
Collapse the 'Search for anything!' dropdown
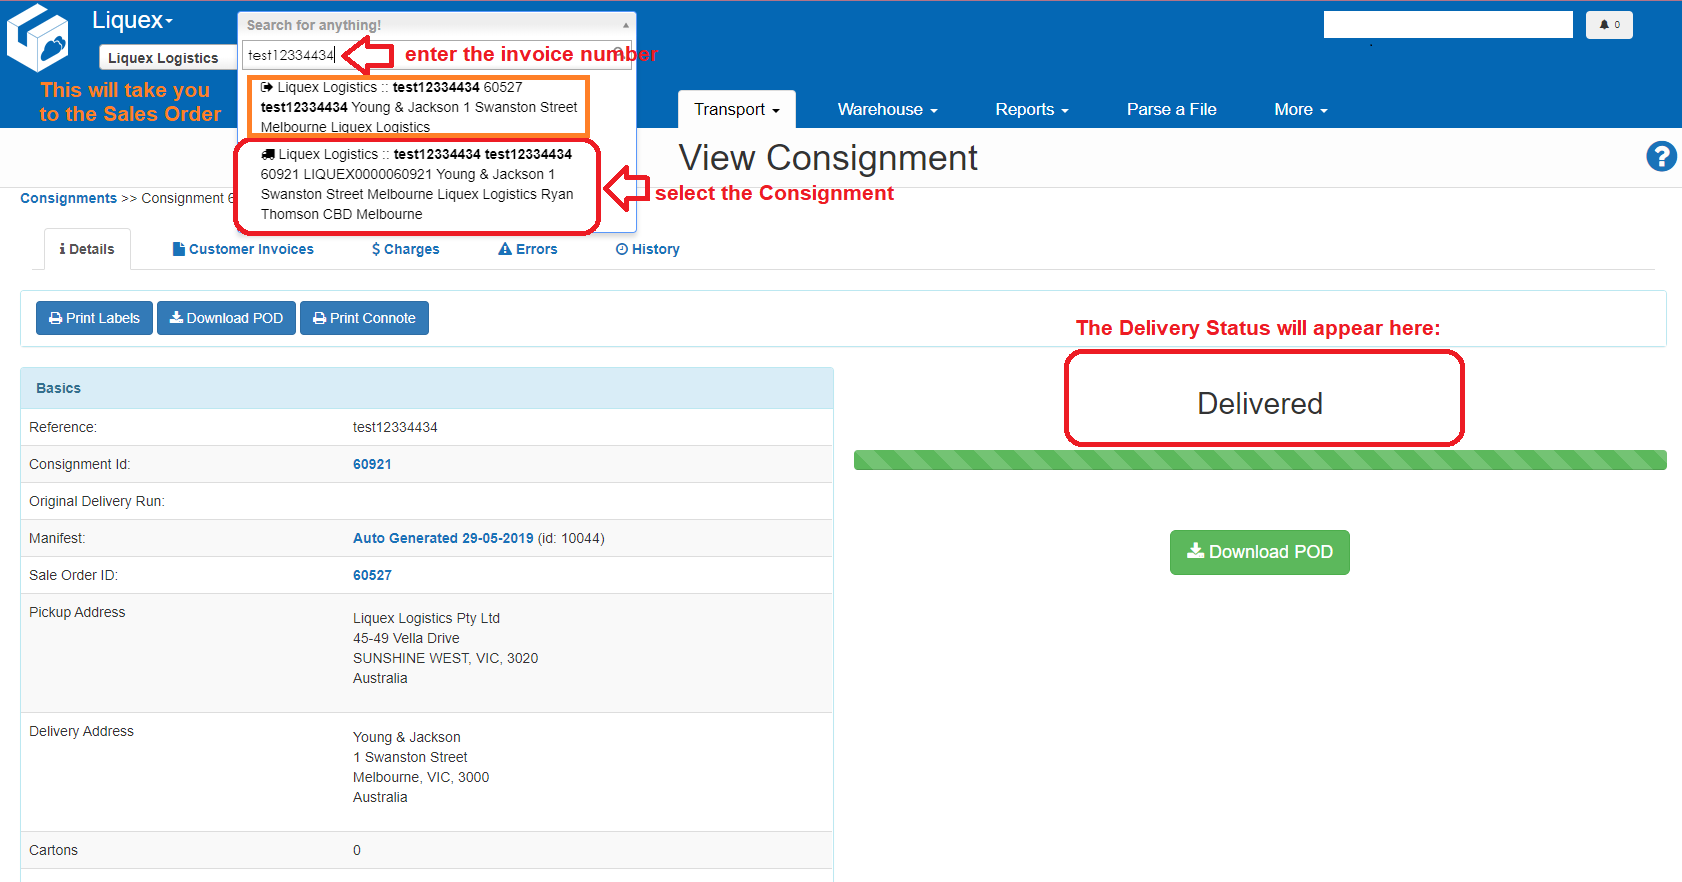(x=437, y=25)
